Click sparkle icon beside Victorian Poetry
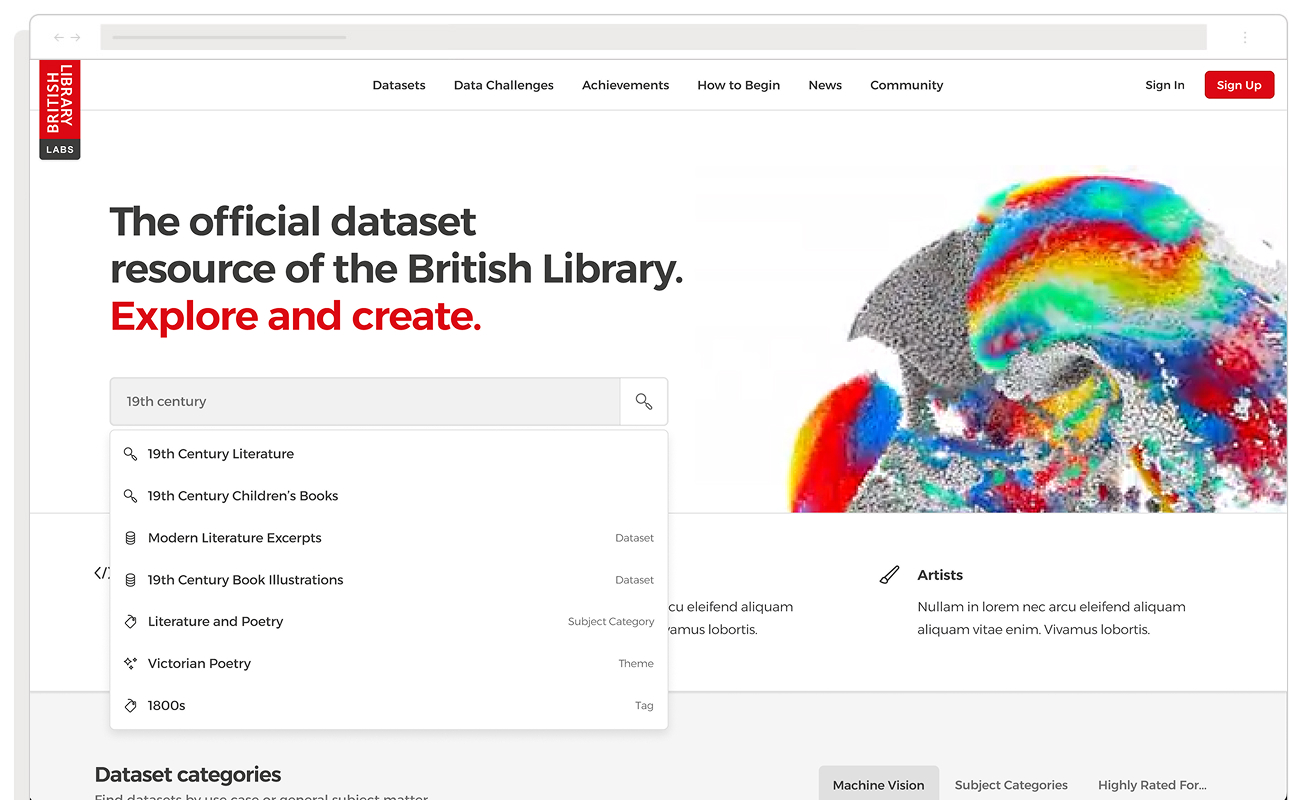This screenshot has height=800, width=1300. pos(130,664)
